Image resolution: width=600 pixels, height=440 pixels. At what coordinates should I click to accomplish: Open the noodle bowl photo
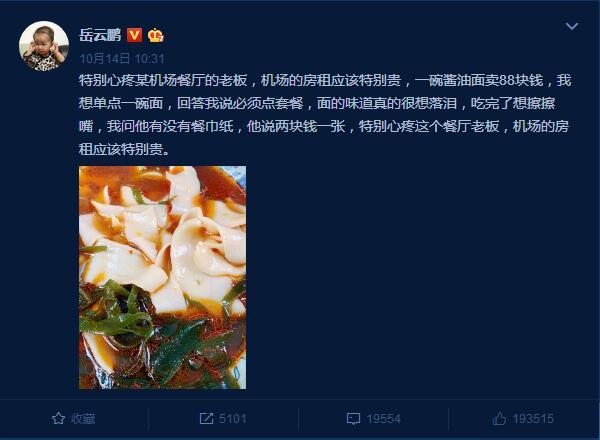tap(163, 277)
